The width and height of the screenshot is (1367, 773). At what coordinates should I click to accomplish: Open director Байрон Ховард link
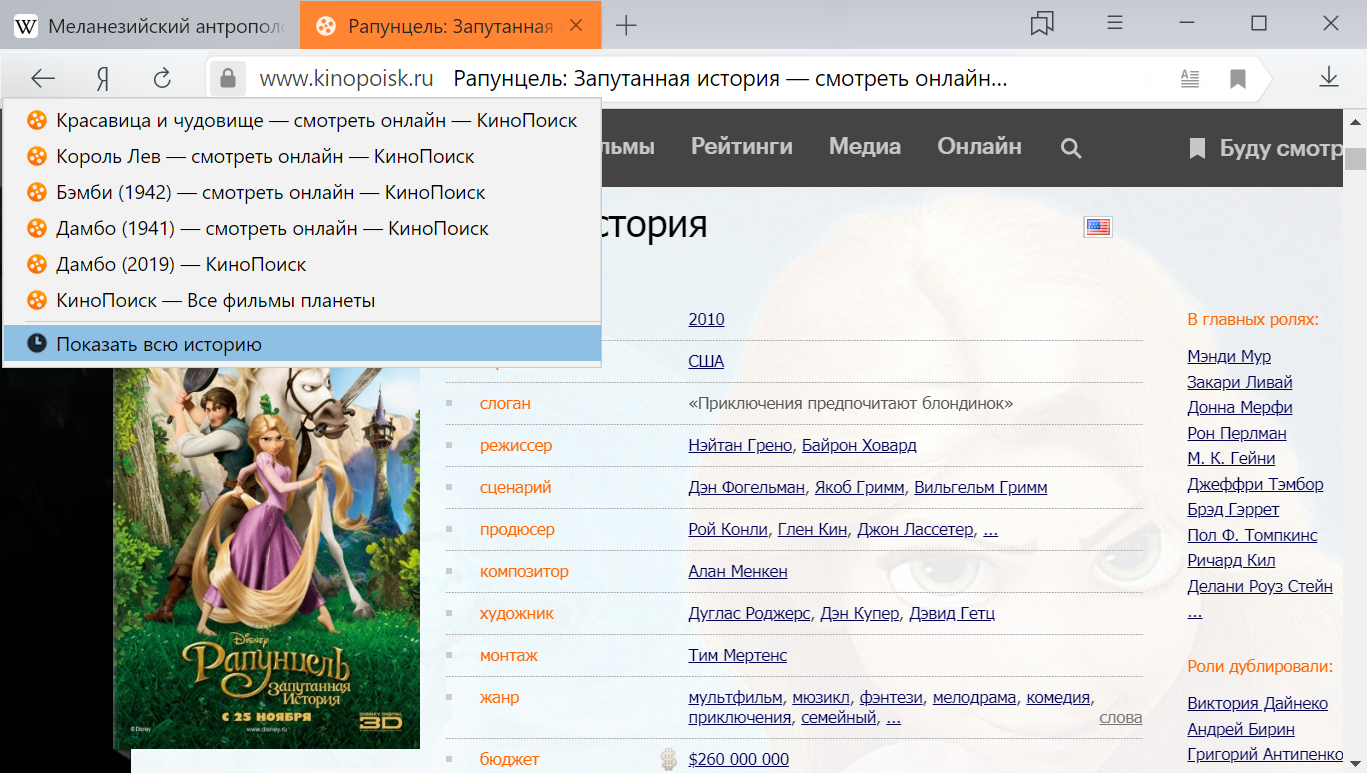(859, 445)
